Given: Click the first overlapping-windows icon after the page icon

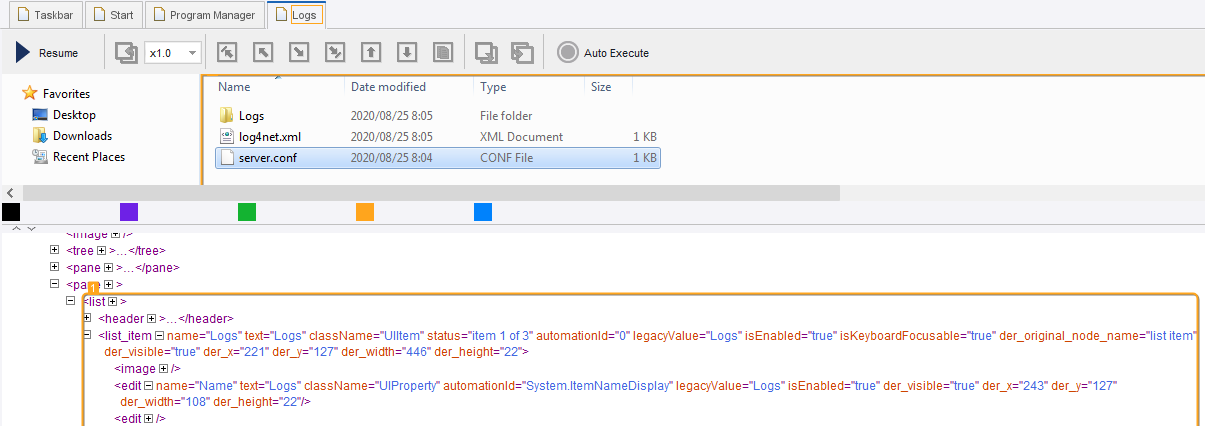Looking at the screenshot, I should click(x=486, y=53).
